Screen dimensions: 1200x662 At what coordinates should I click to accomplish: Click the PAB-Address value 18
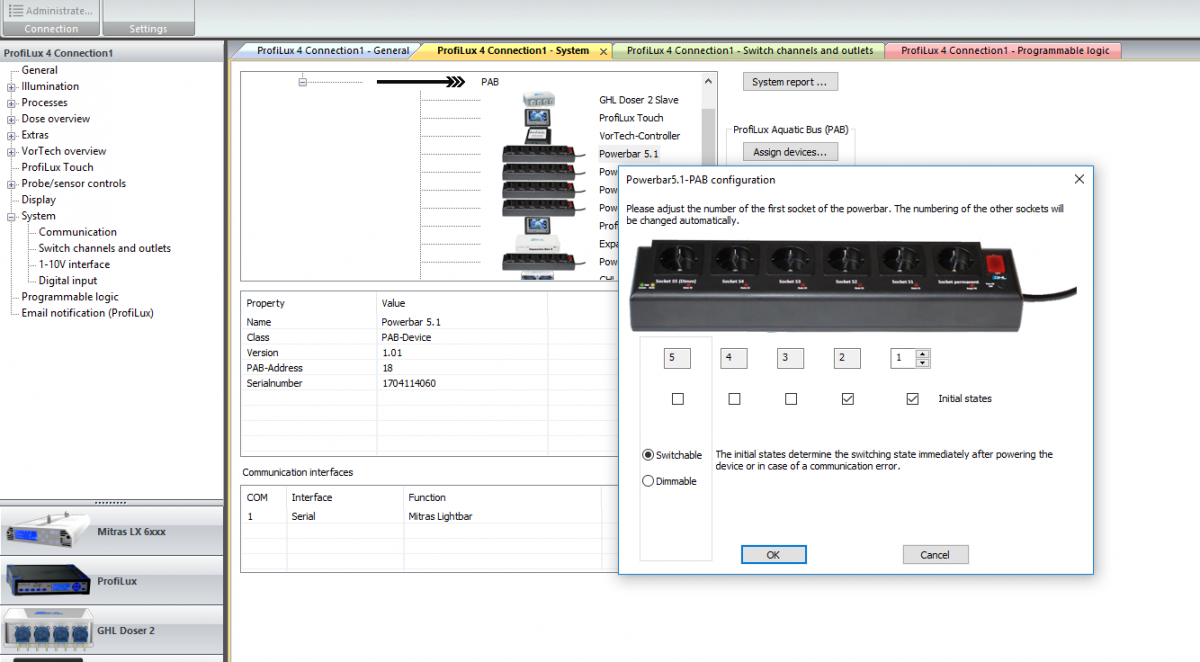tap(388, 368)
